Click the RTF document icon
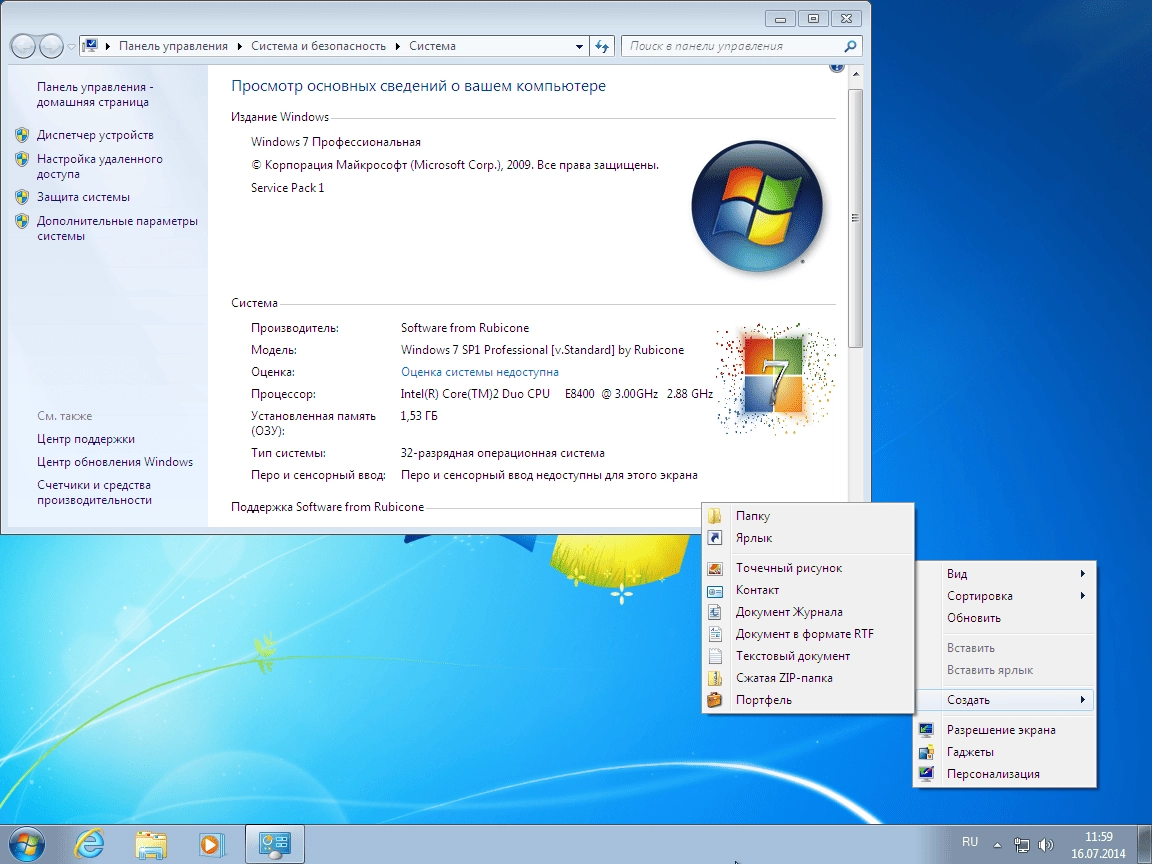This screenshot has height=864, width=1152. pyautogui.click(x=715, y=634)
